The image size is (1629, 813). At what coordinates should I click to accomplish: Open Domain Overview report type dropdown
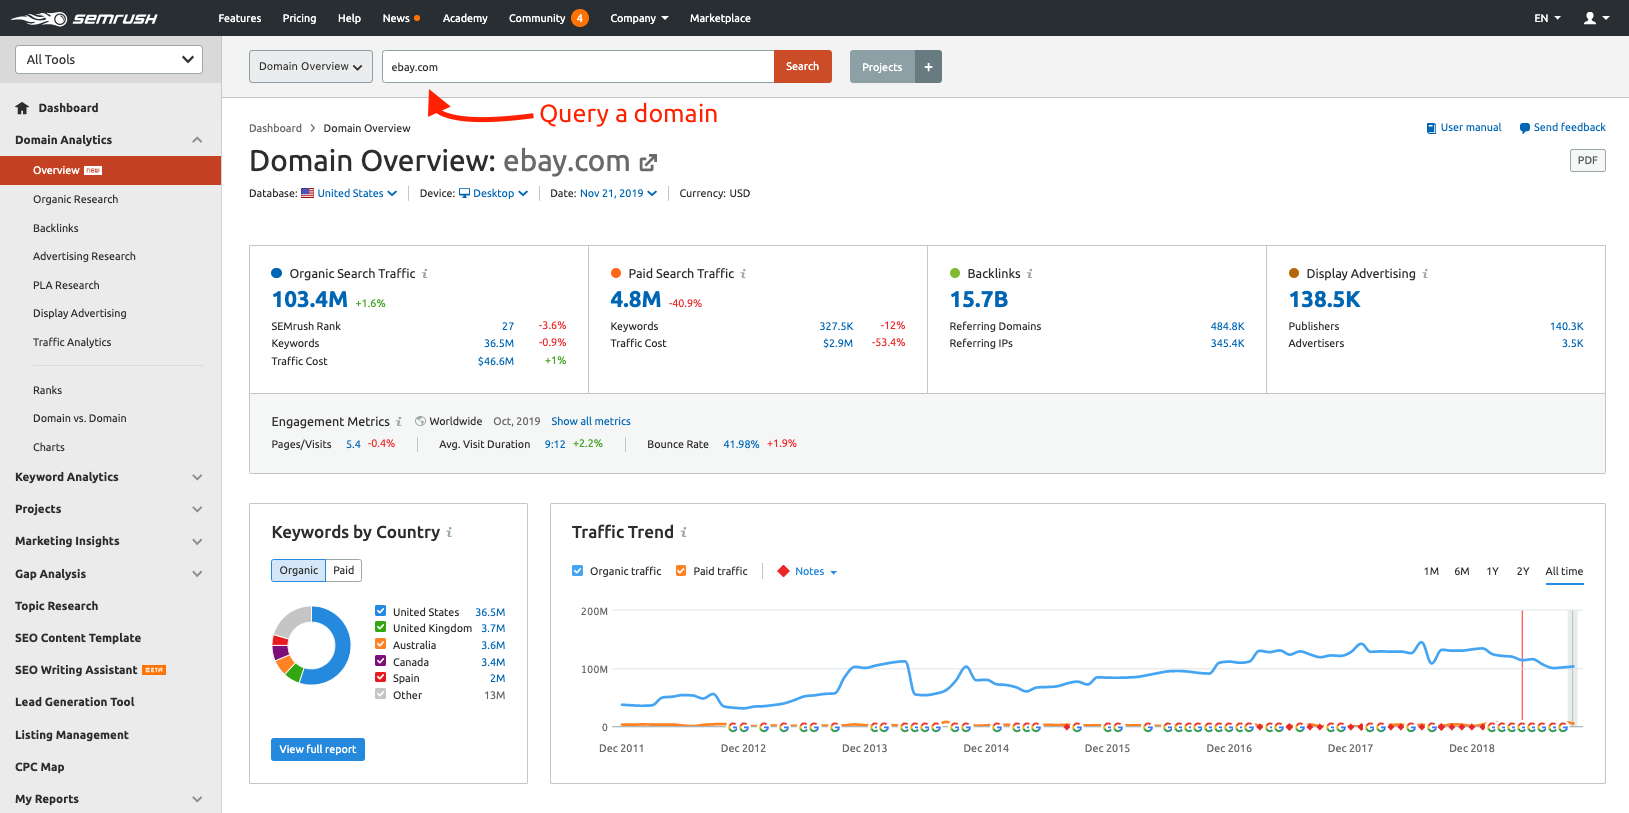(x=311, y=66)
